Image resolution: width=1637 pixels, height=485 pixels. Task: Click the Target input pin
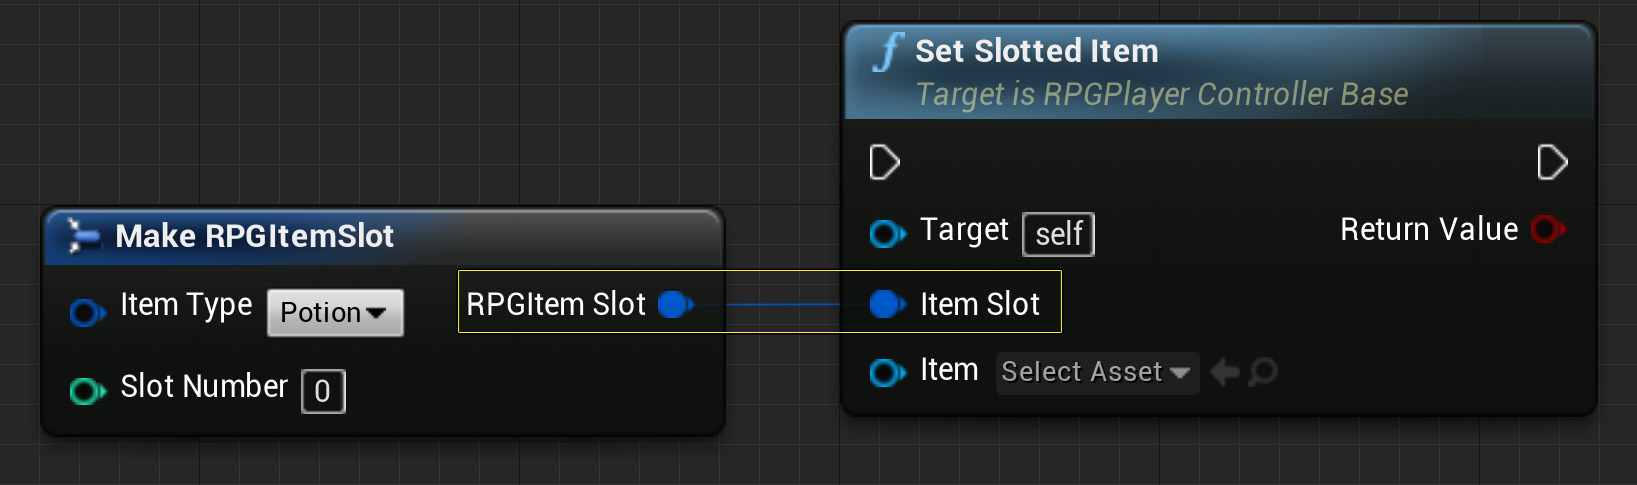886,234
